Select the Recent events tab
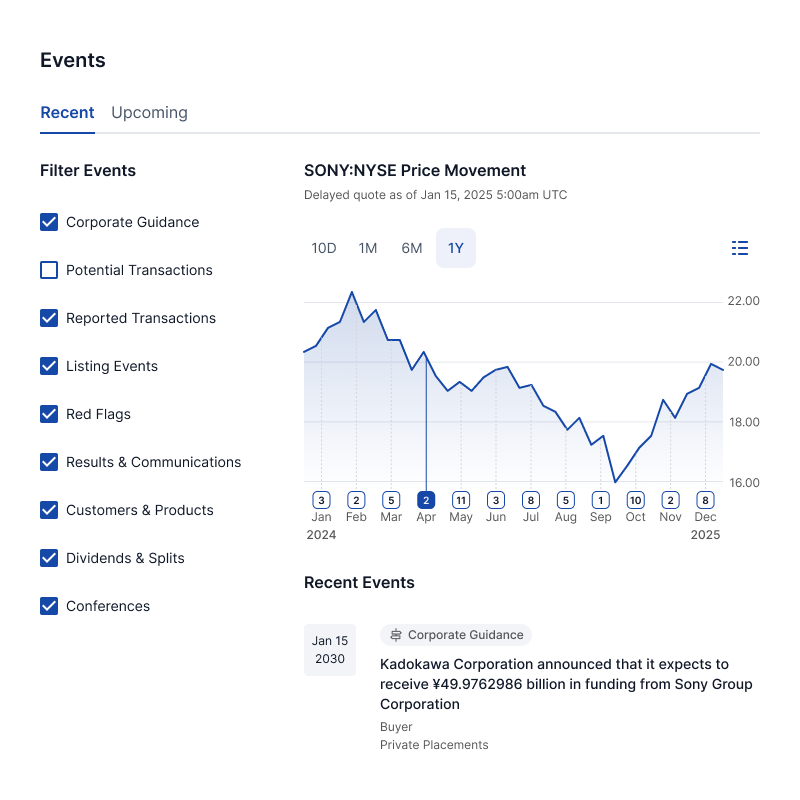 [x=67, y=113]
